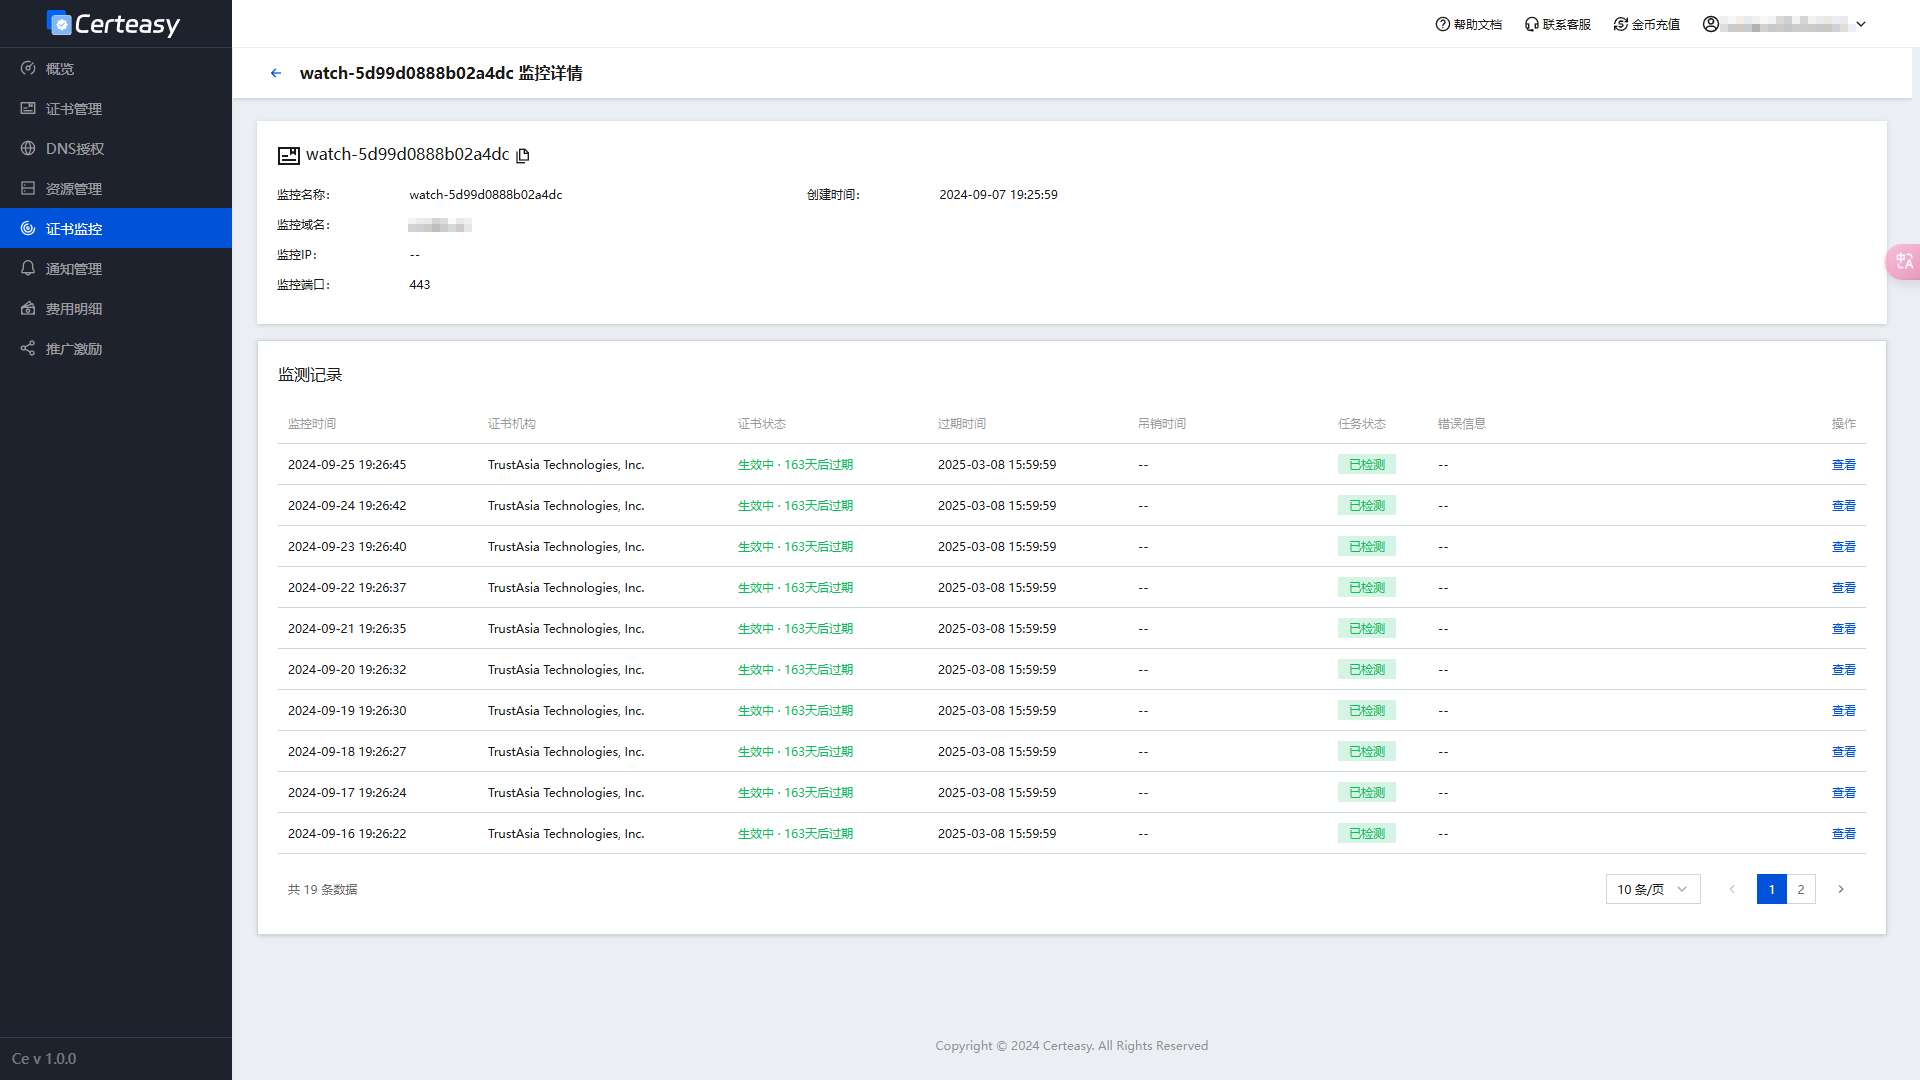Open 推广激励 in the sidebar
Screen dimensions: 1920x1080
(x=116, y=348)
